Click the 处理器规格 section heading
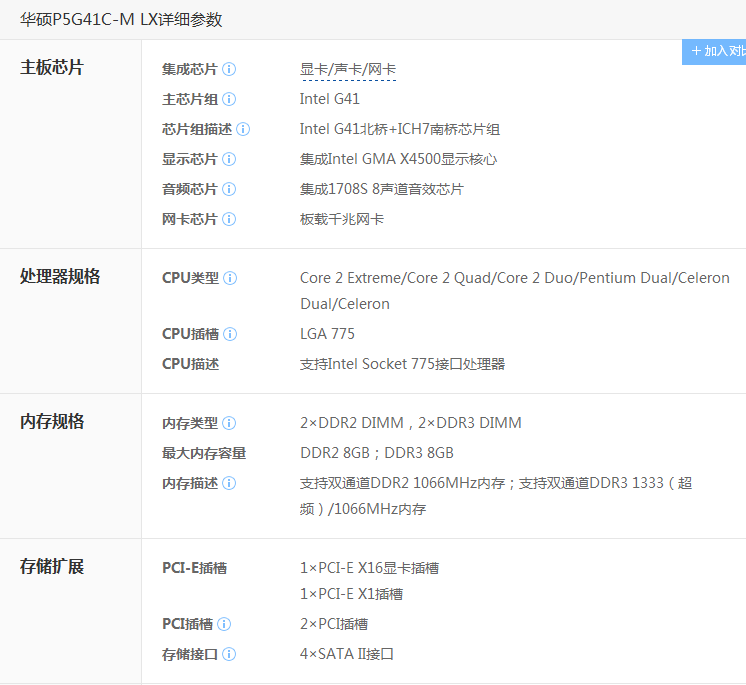Screen dimensions: 746x685 [60, 276]
